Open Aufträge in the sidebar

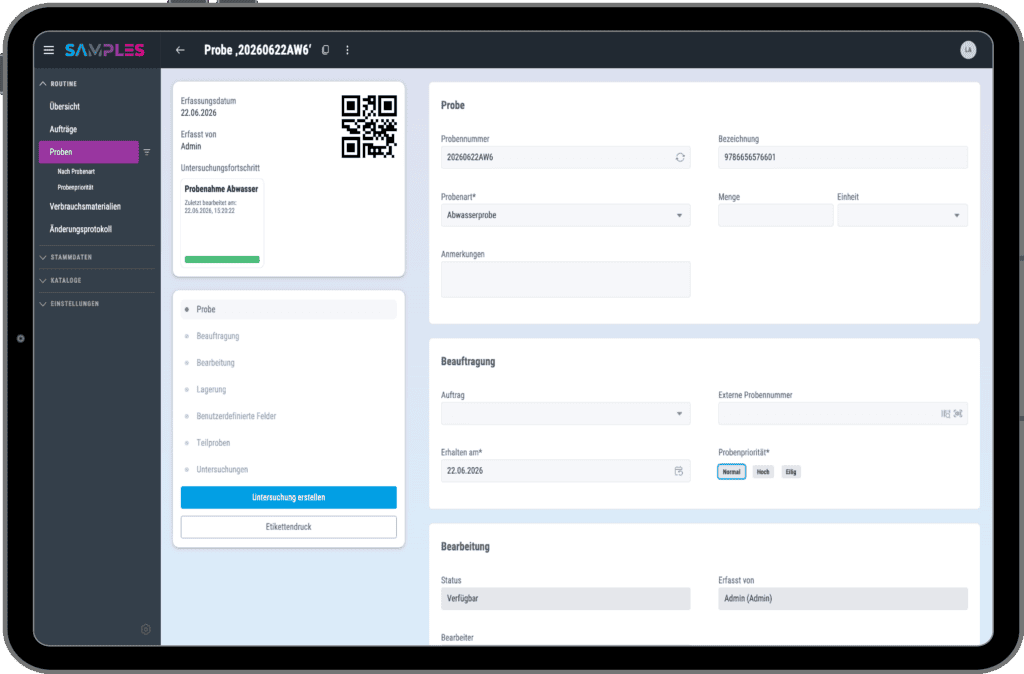[x=63, y=129]
